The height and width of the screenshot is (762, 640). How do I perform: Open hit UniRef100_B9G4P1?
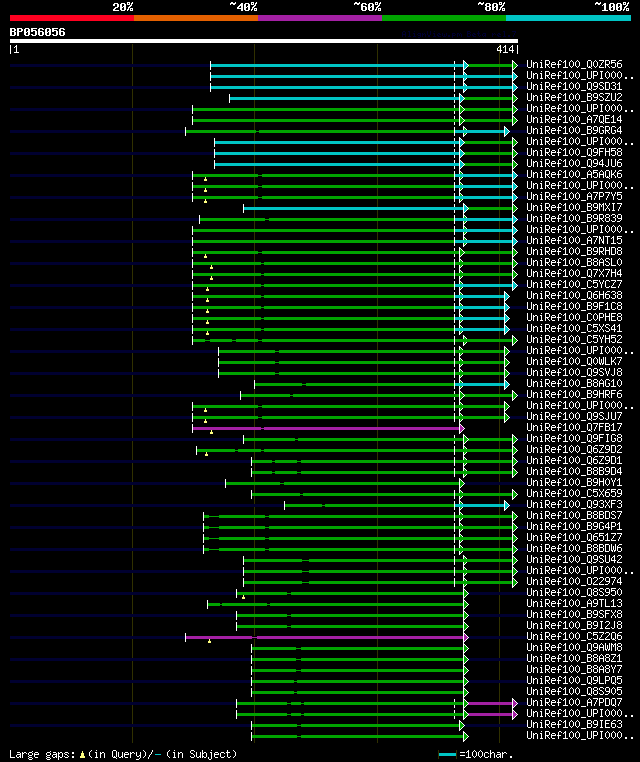(574, 527)
